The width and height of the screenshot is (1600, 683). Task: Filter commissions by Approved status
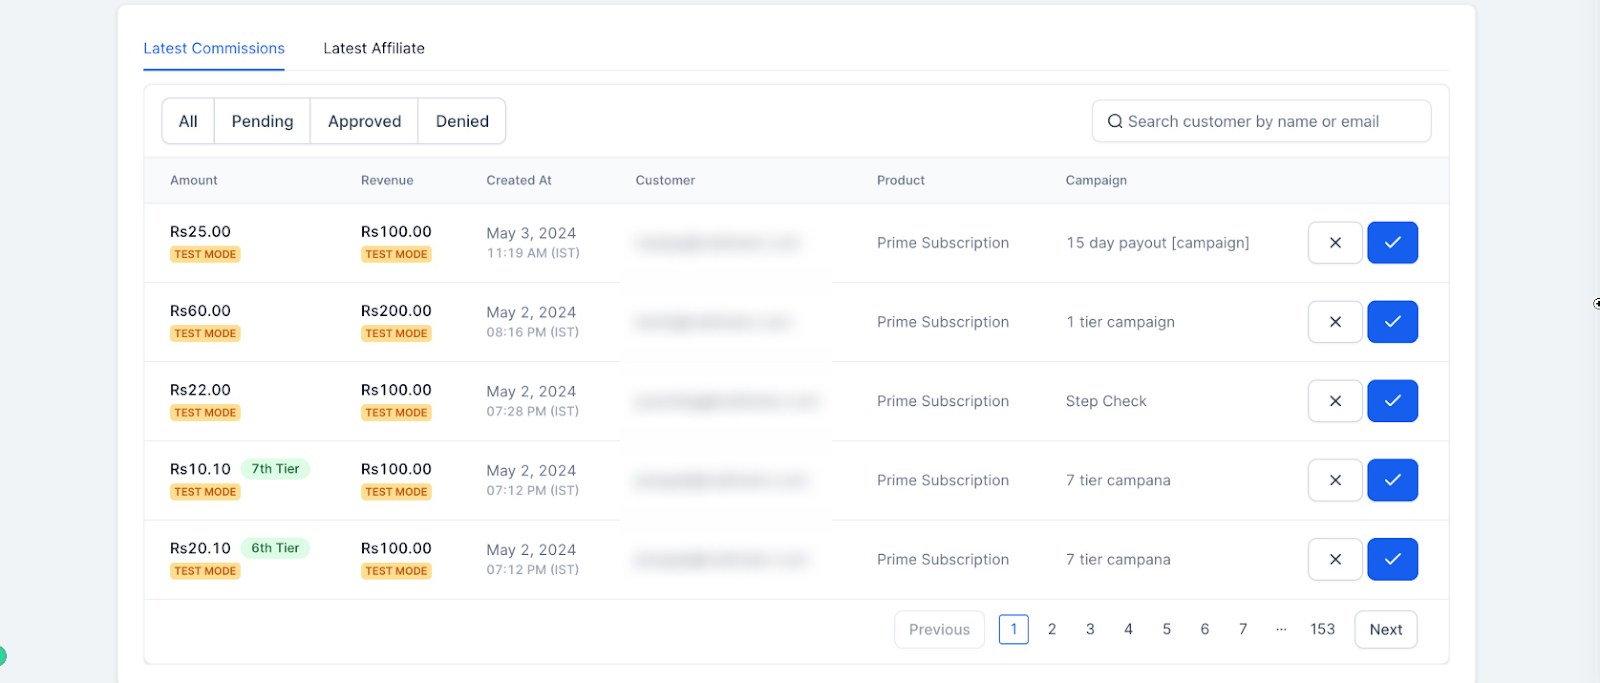point(364,121)
